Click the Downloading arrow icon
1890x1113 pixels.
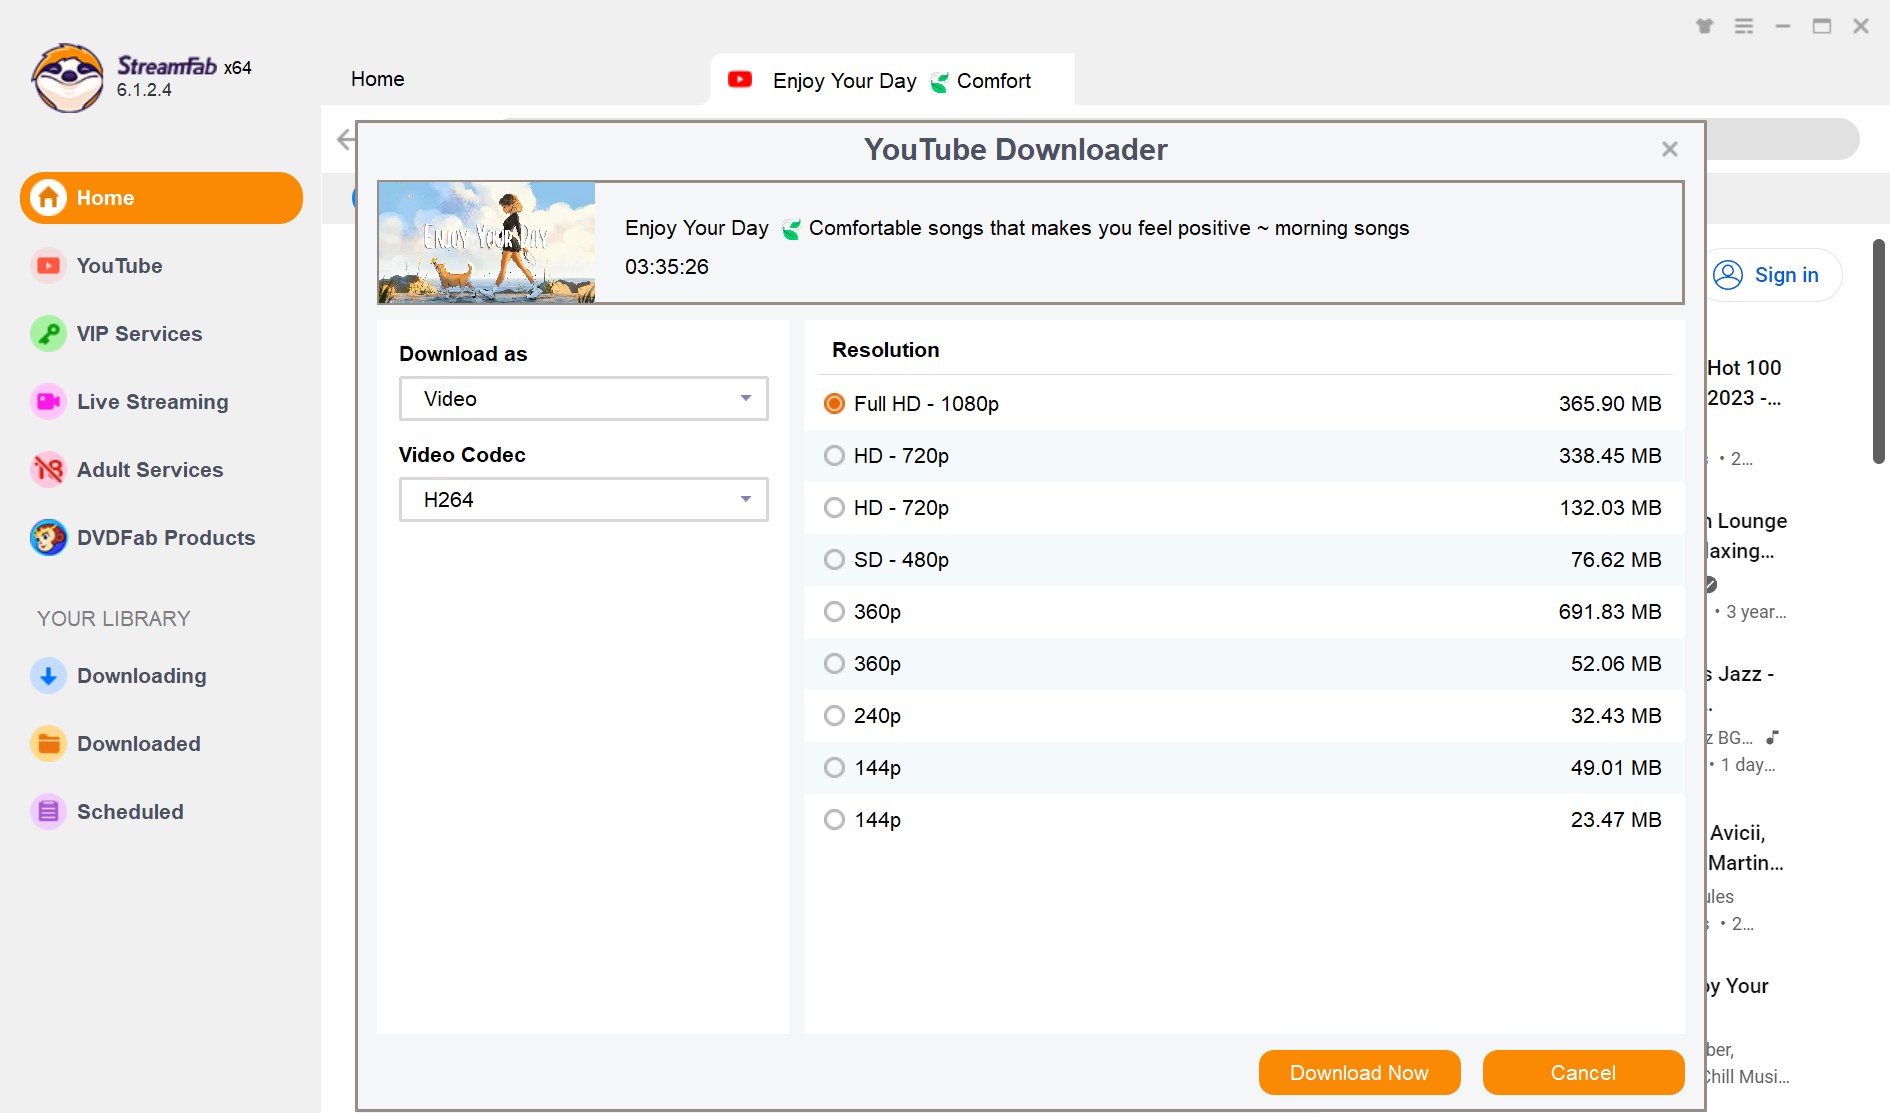tap(48, 676)
